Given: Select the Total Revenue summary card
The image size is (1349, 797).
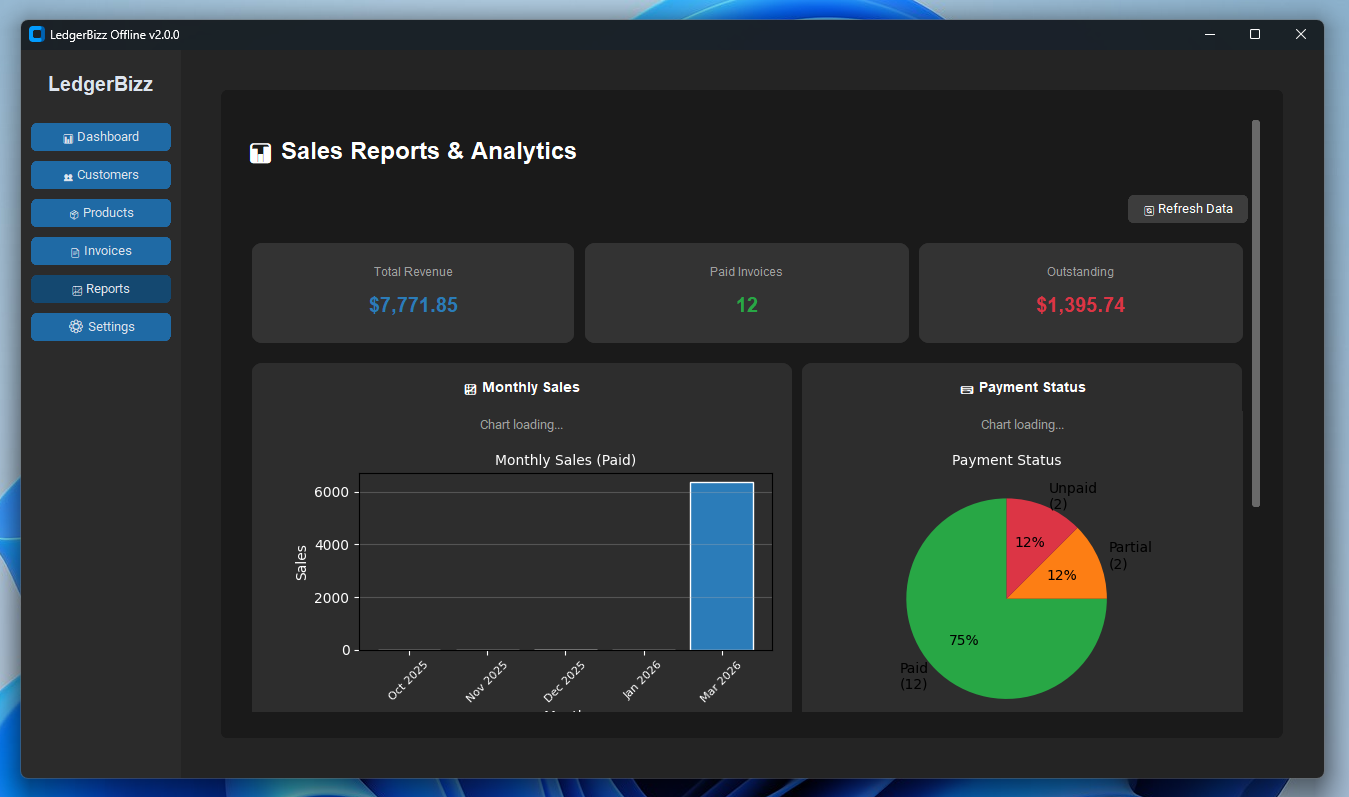Looking at the screenshot, I should [412, 292].
